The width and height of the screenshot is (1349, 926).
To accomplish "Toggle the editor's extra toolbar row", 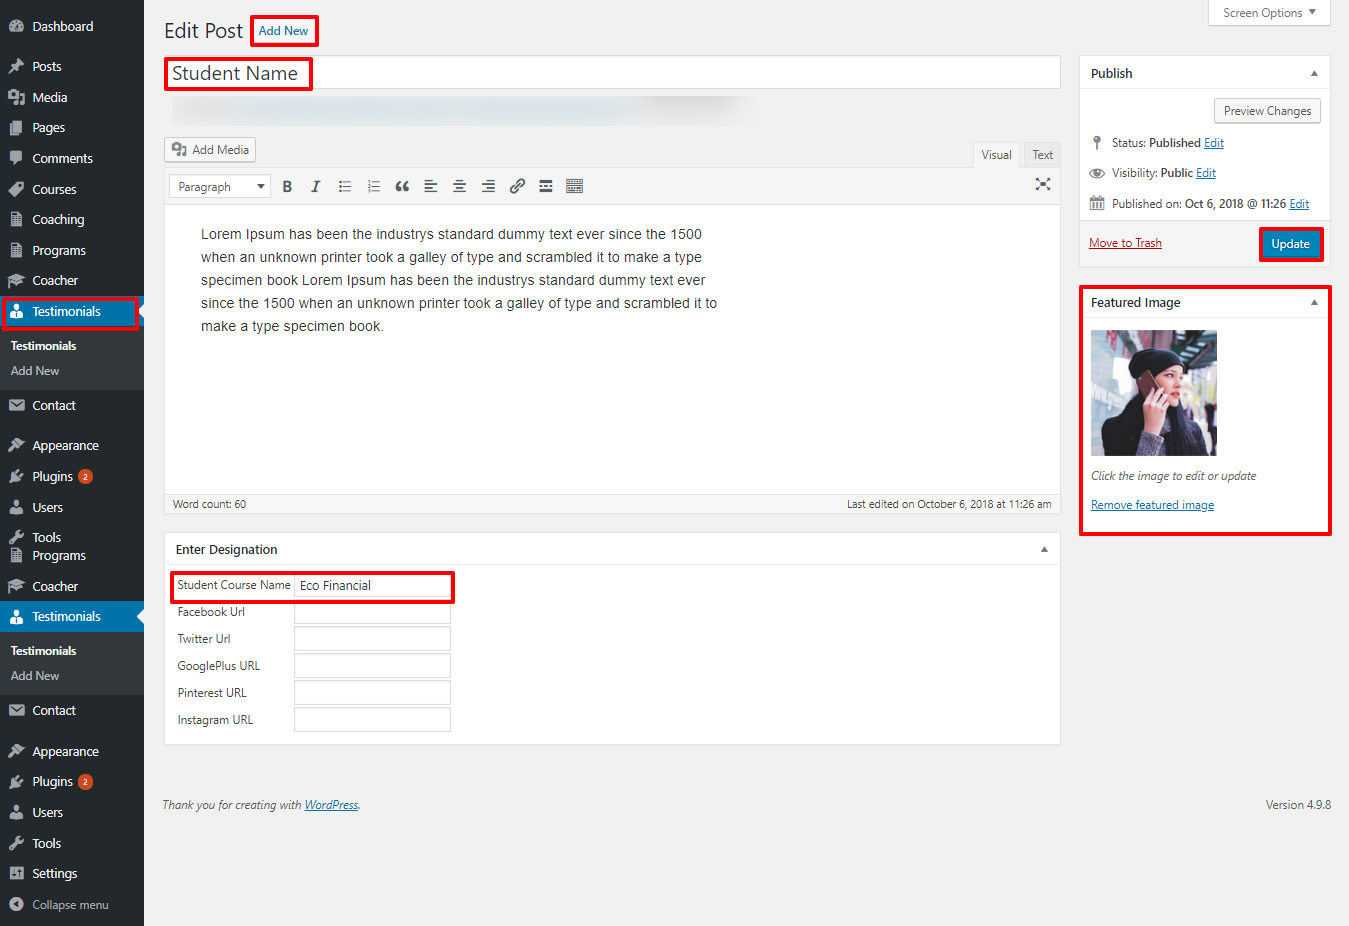I will [x=574, y=186].
